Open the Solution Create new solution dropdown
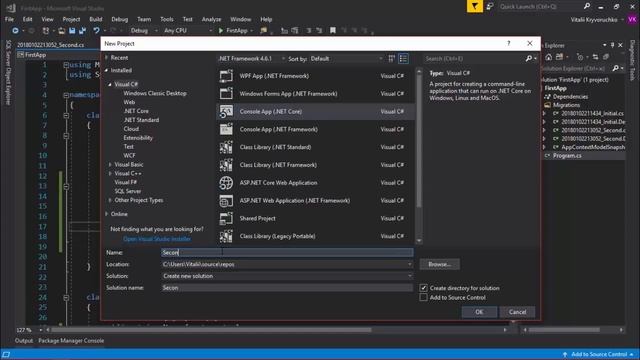 (x=409, y=276)
